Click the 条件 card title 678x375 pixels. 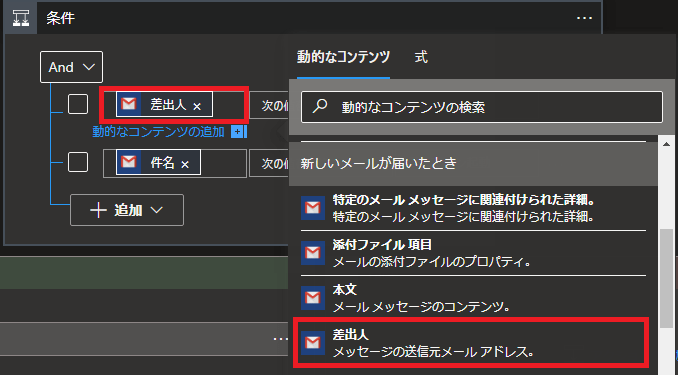click(x=61, y=18)
